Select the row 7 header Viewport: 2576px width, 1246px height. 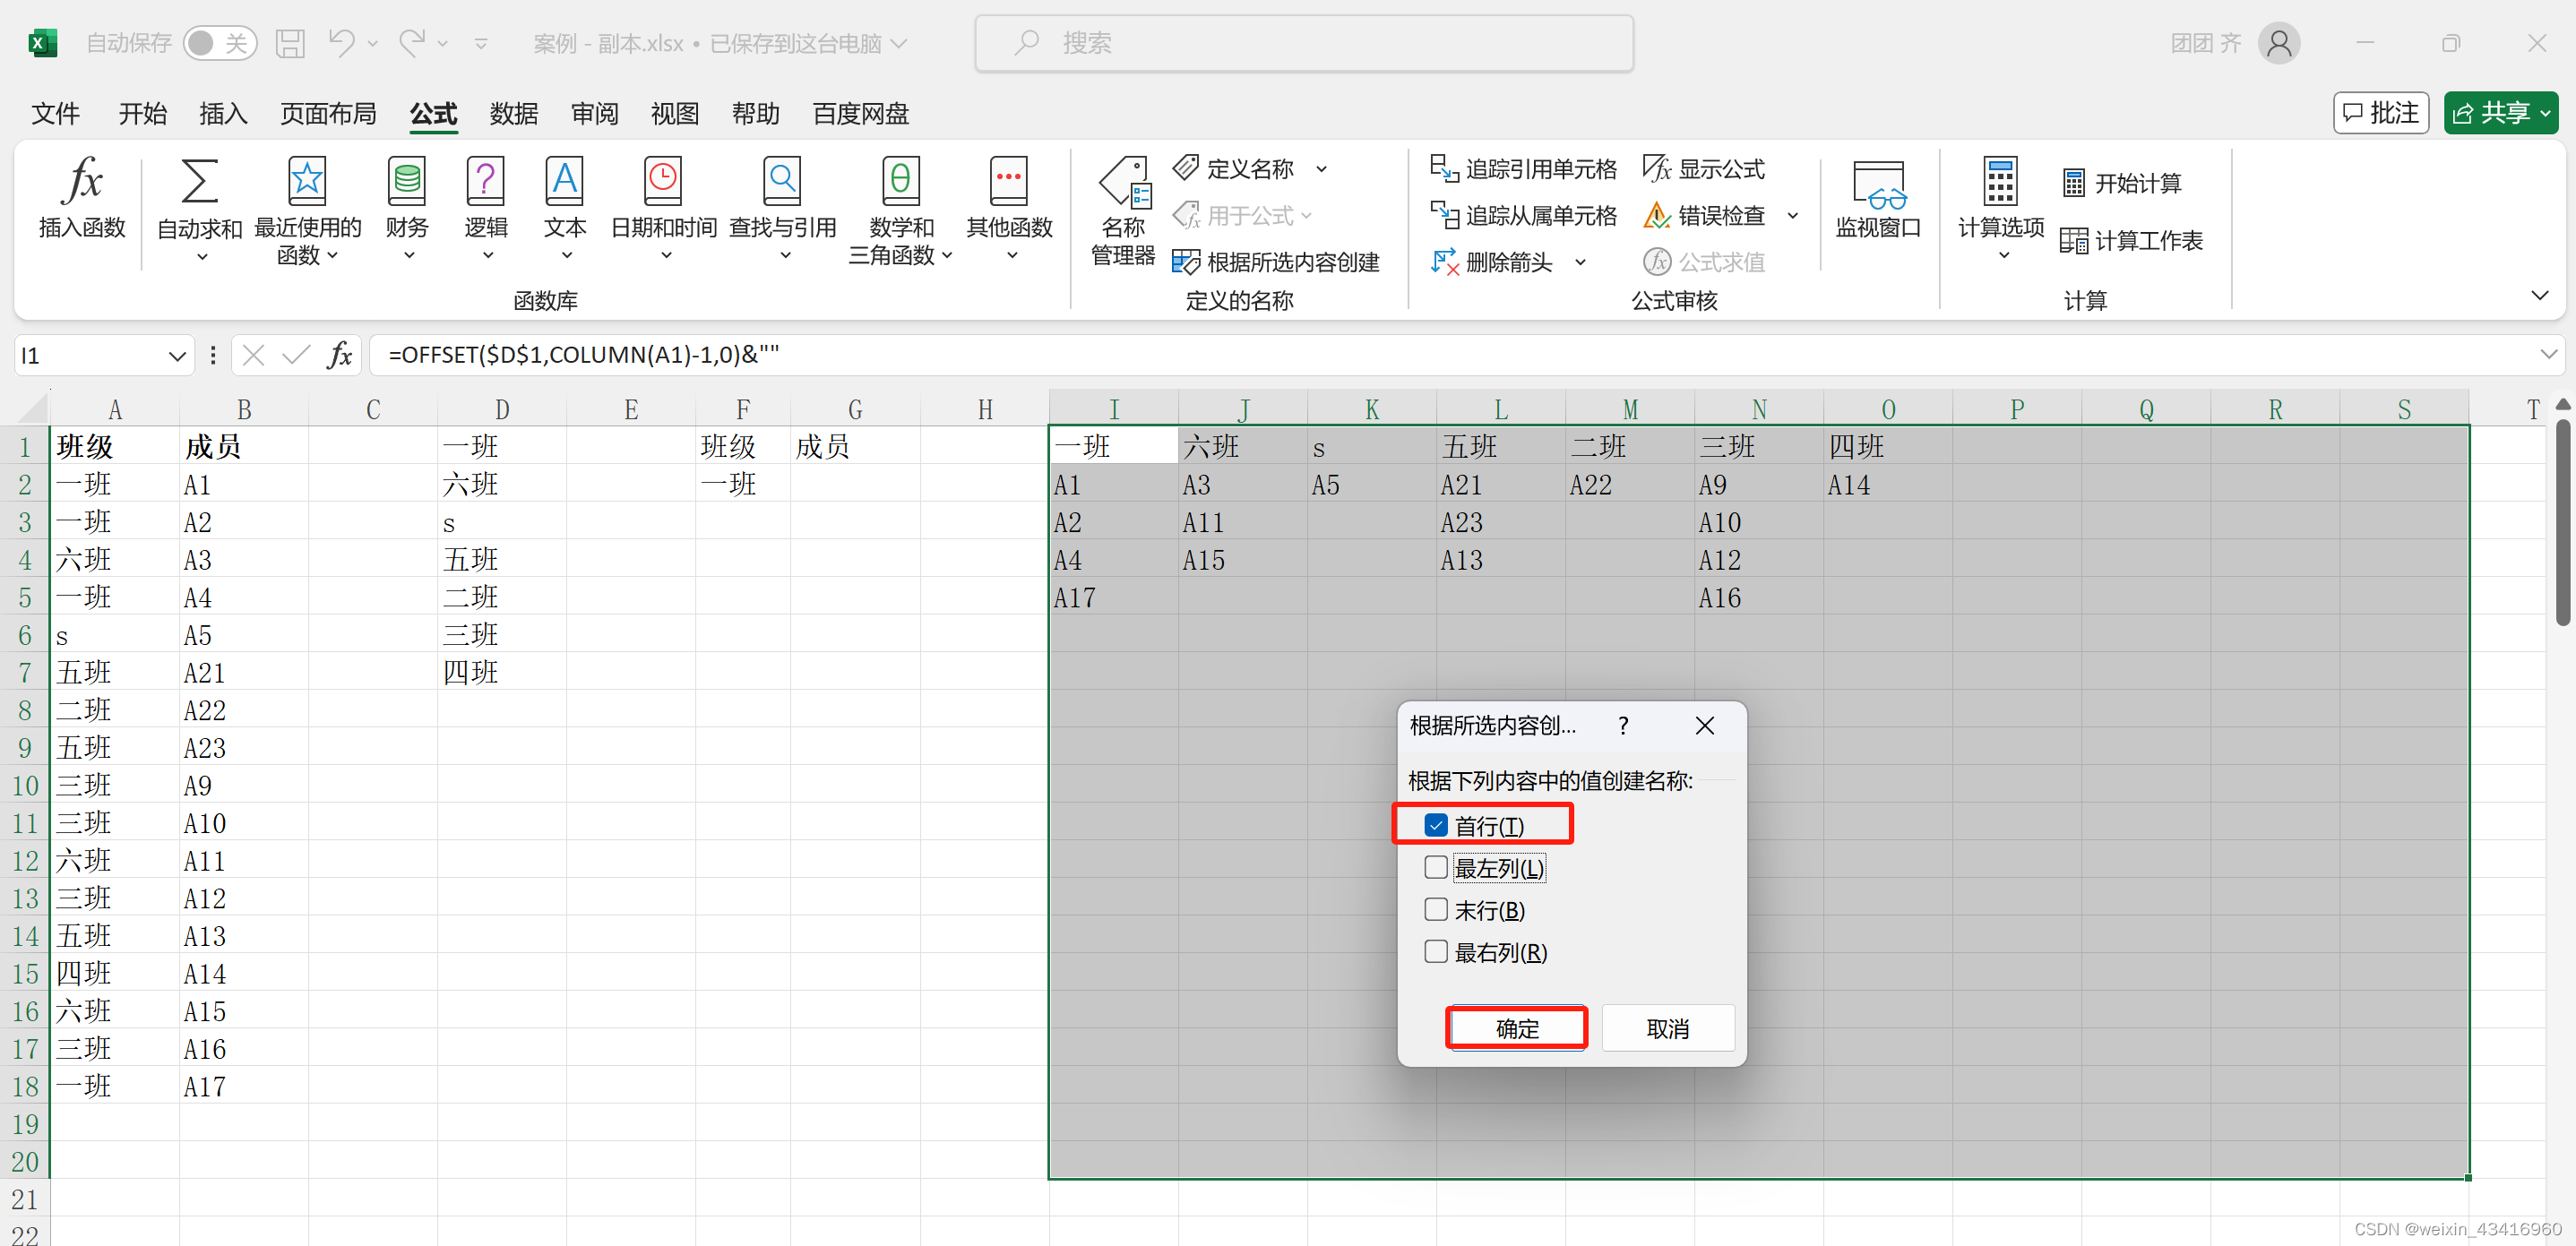click(24, 672)
